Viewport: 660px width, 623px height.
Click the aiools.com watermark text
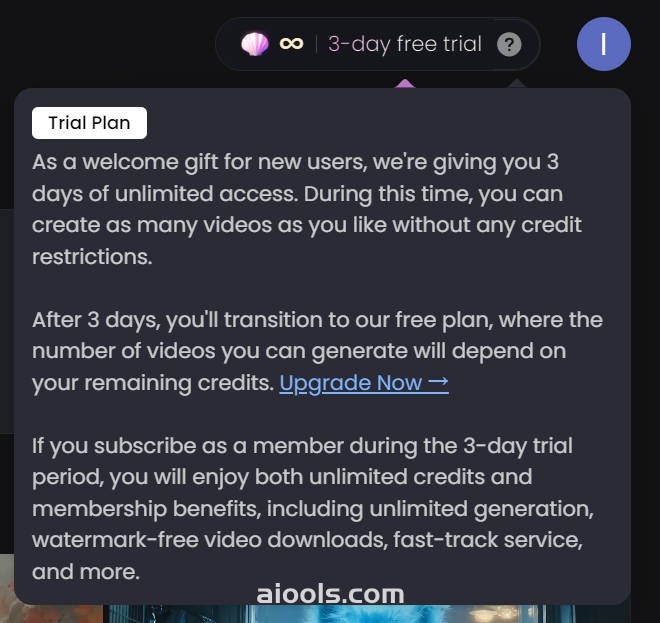330,594
